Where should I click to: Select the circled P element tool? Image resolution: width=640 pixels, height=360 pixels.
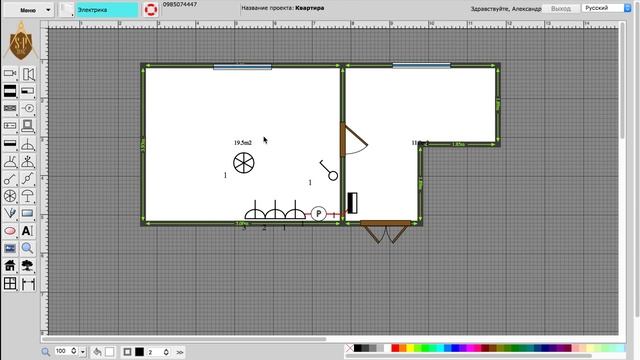[28, 108]
